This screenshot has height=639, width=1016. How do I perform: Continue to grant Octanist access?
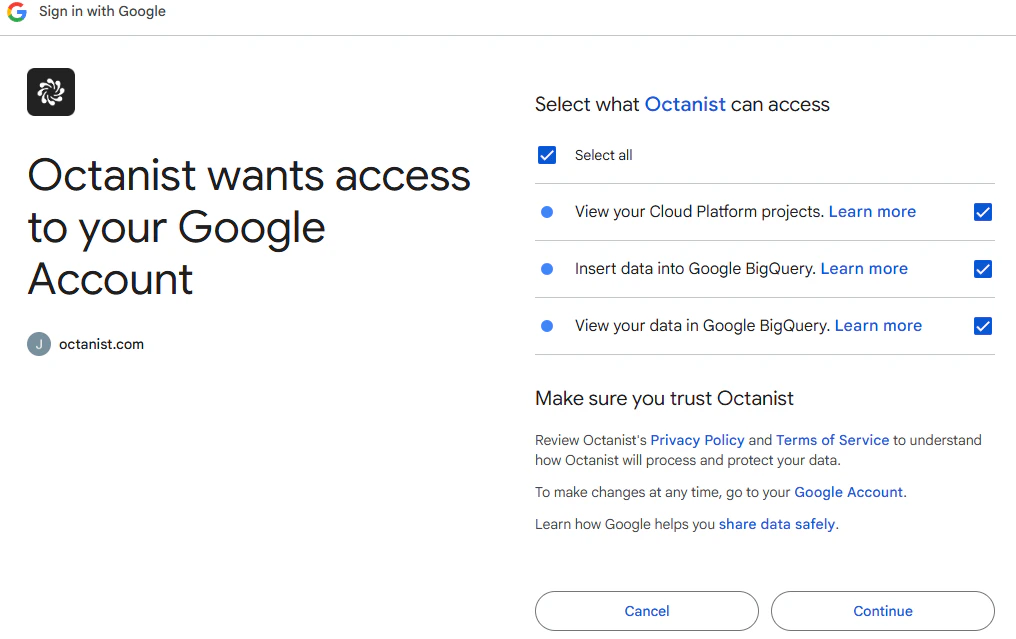point(883,611)
